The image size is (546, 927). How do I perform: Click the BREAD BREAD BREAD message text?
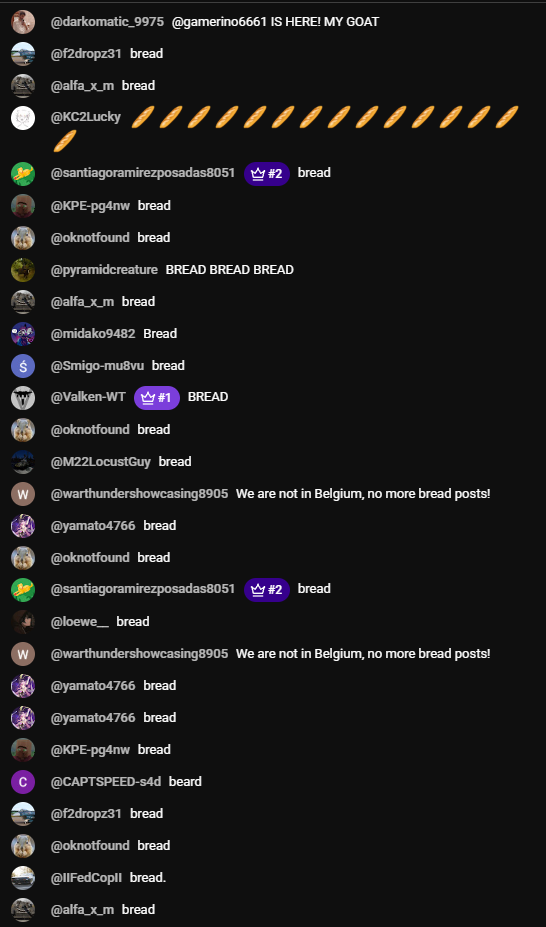coord(229,270)
